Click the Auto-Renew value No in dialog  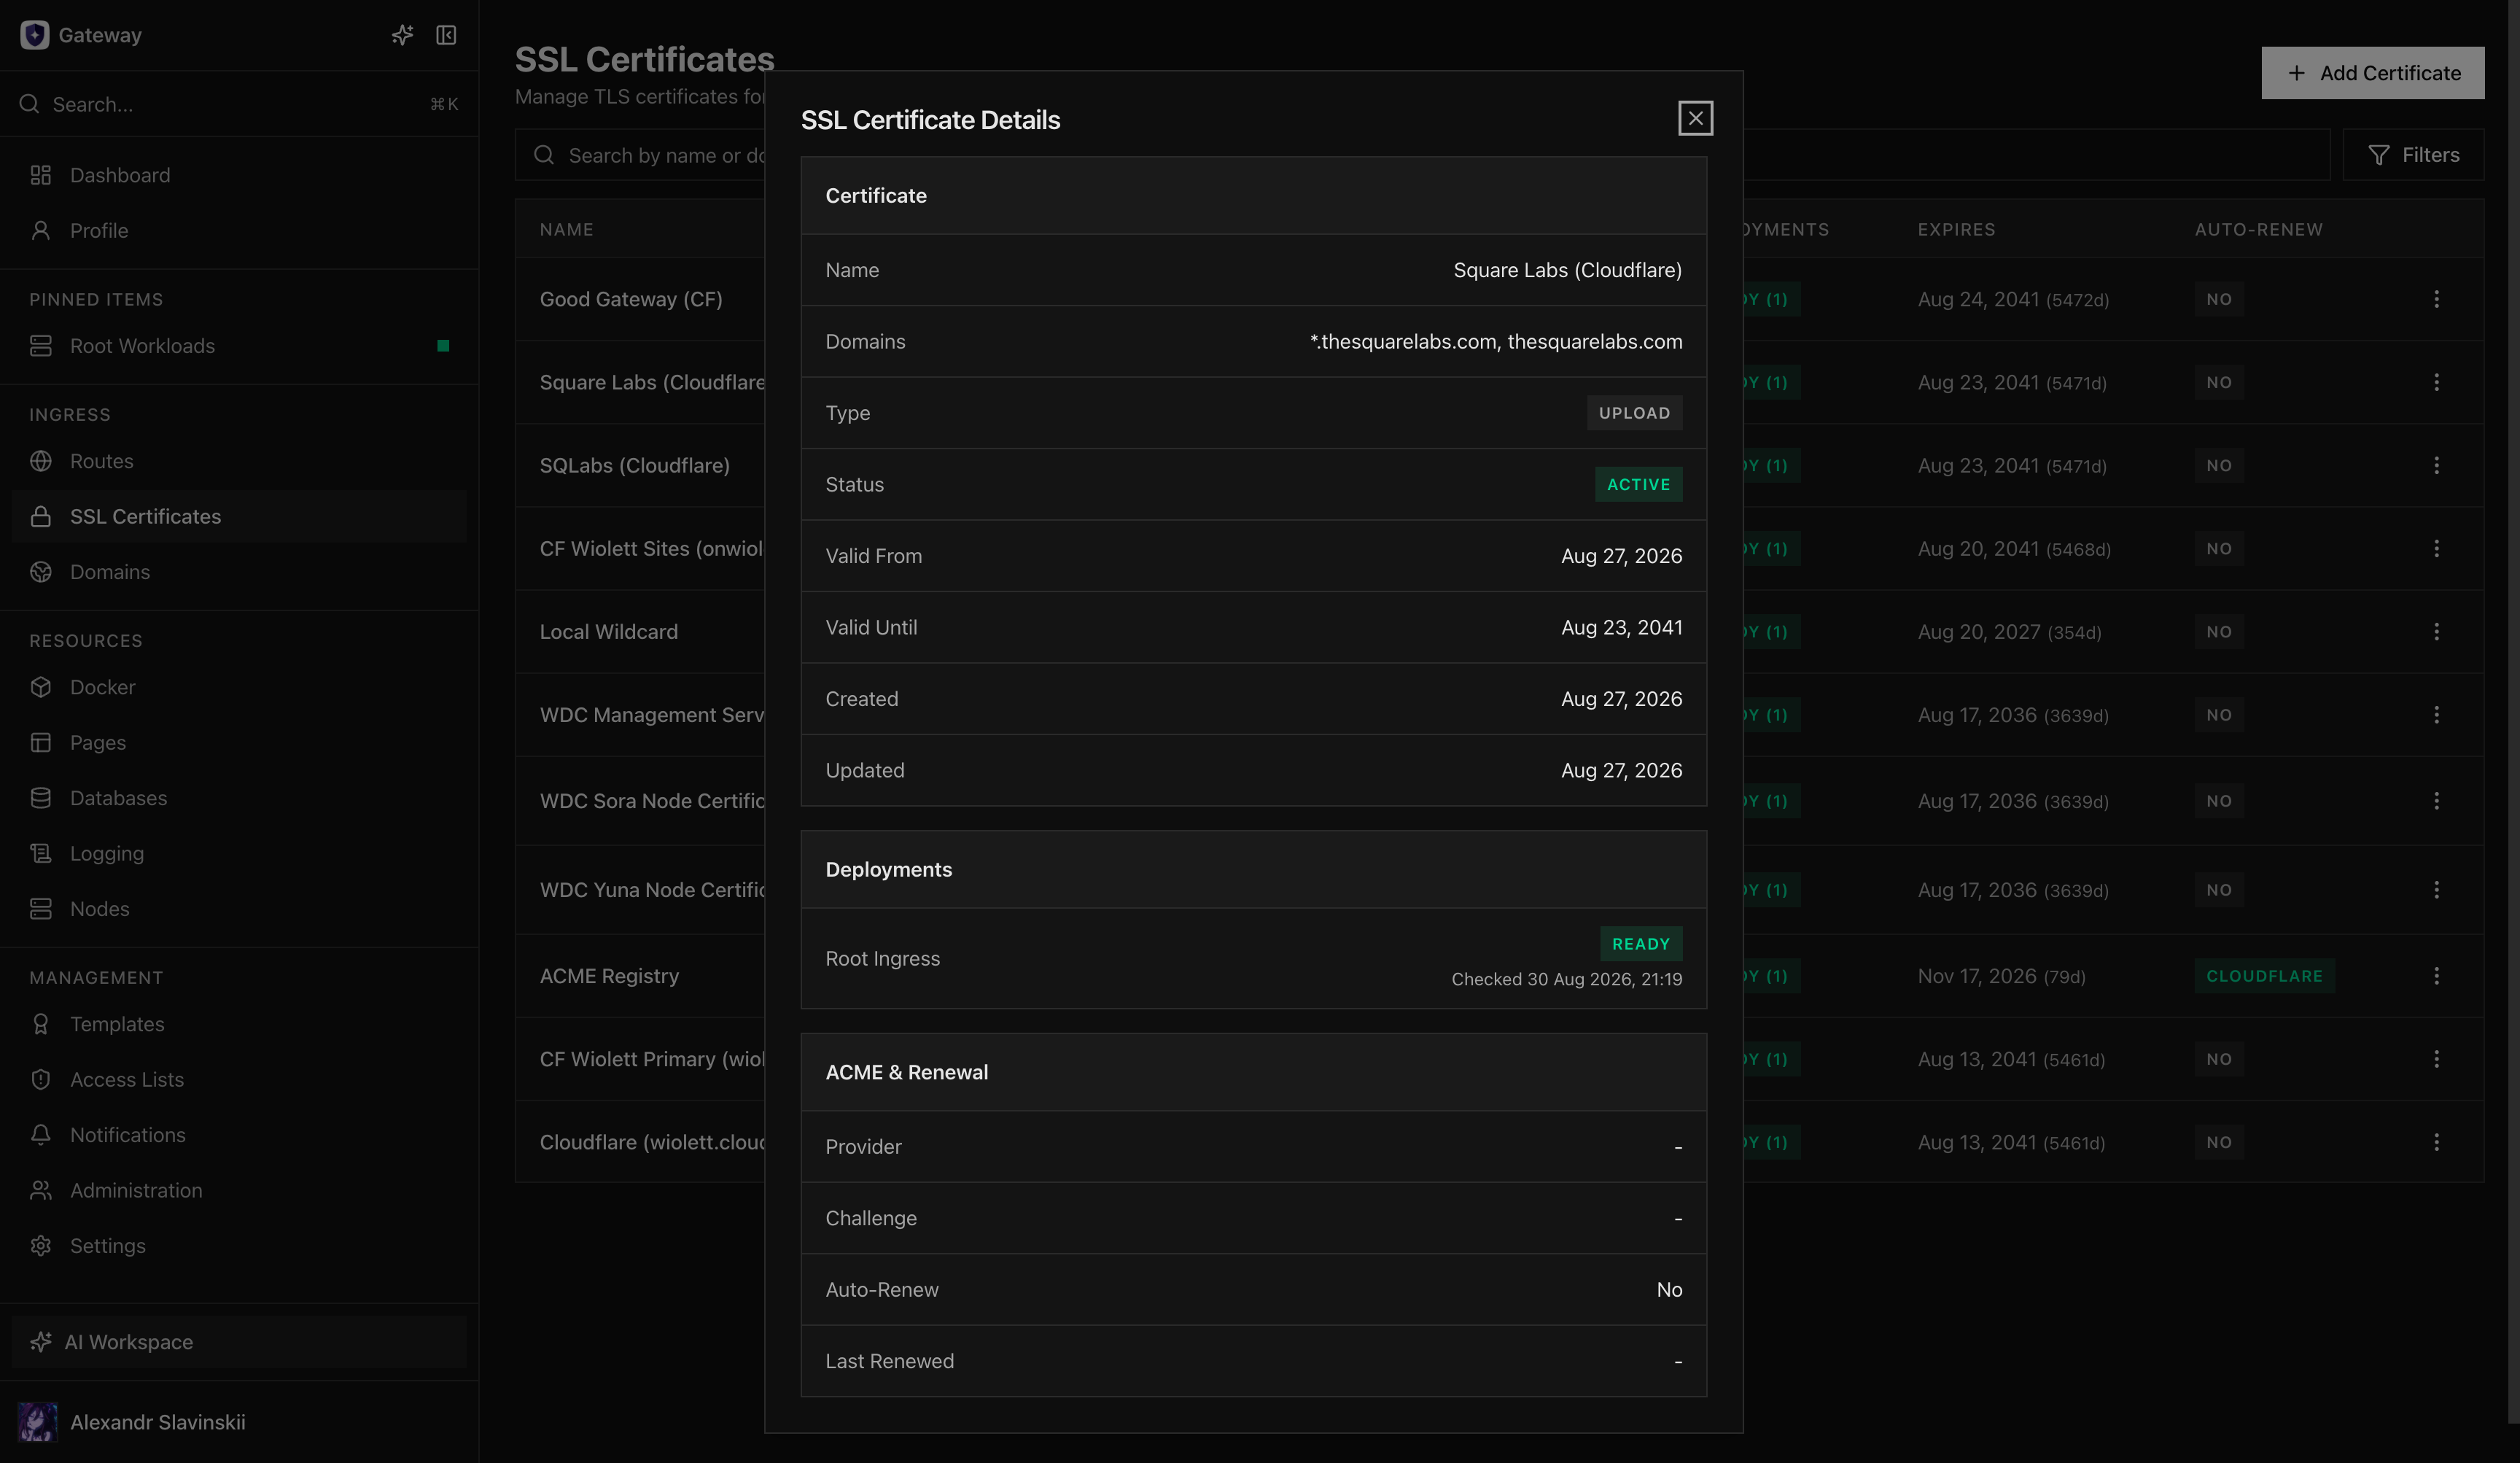pyautogui.click(x=1669, y=1290)
